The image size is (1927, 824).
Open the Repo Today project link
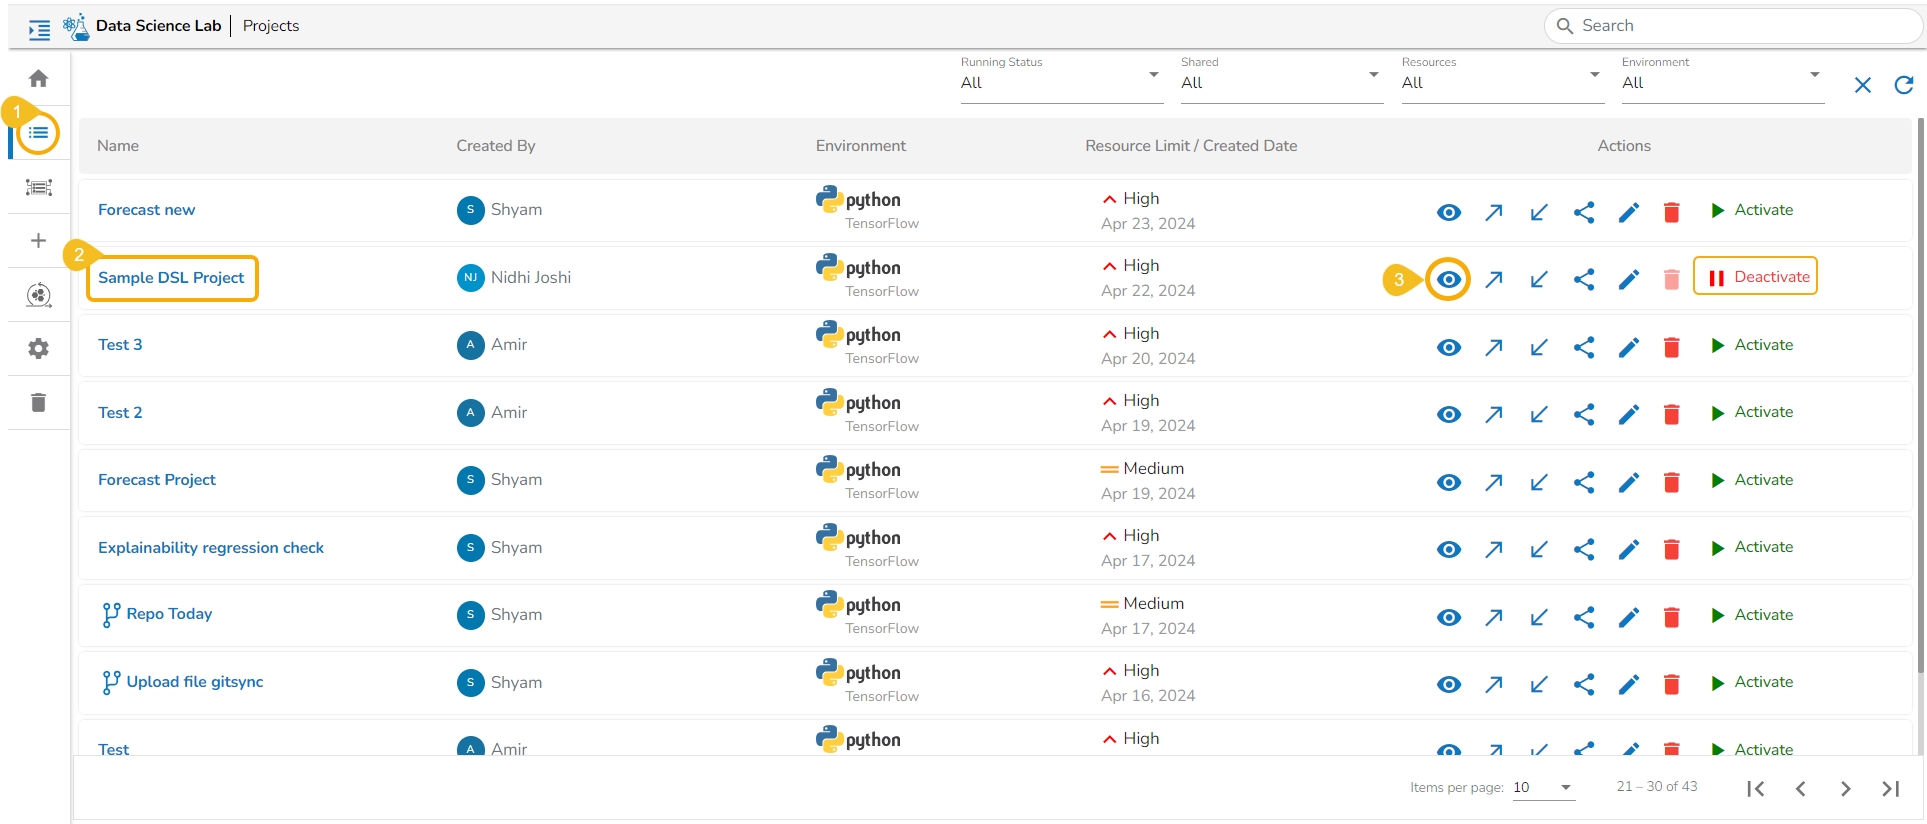[169, 614]
